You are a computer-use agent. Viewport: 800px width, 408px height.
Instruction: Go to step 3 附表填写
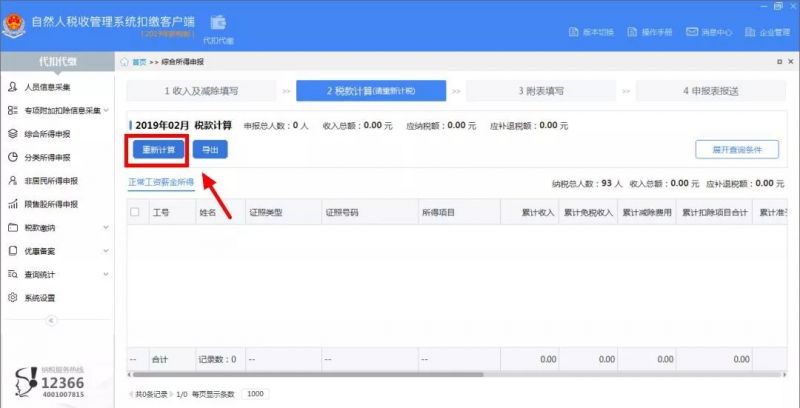point(541,91)
